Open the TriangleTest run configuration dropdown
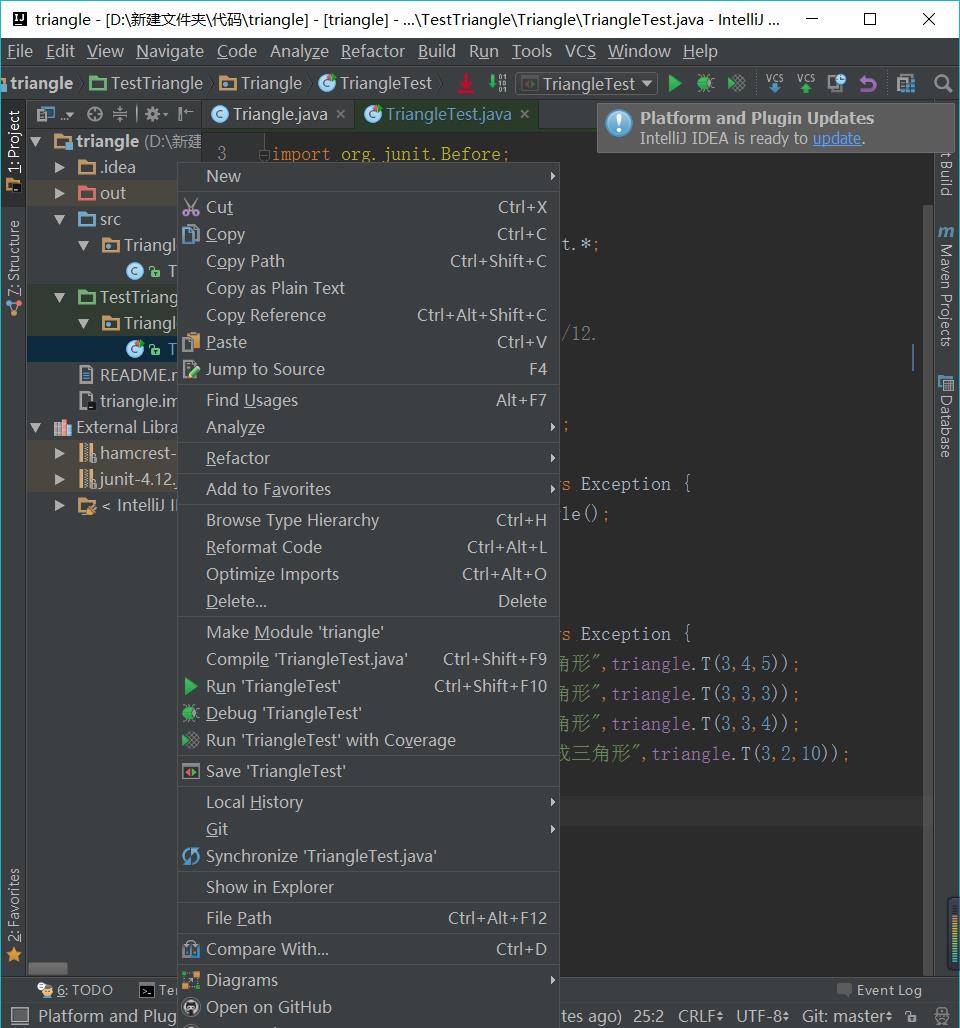Screen dimensions: 960x1028 pos(588,84)
